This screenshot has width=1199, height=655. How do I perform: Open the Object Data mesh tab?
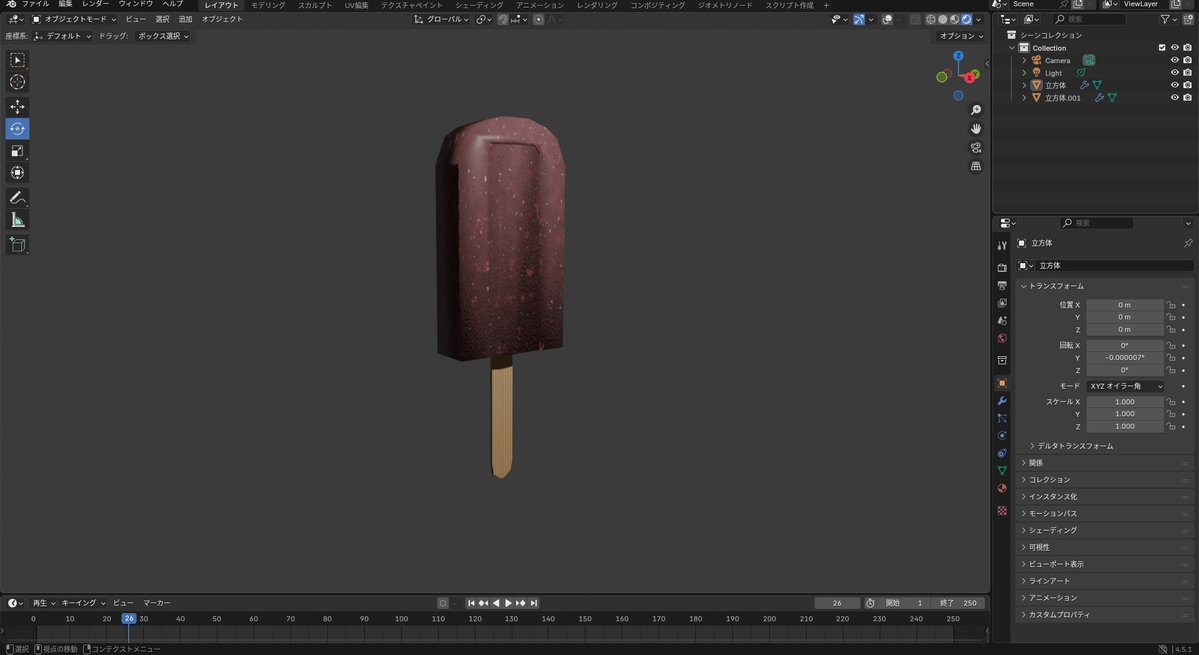1002,471
